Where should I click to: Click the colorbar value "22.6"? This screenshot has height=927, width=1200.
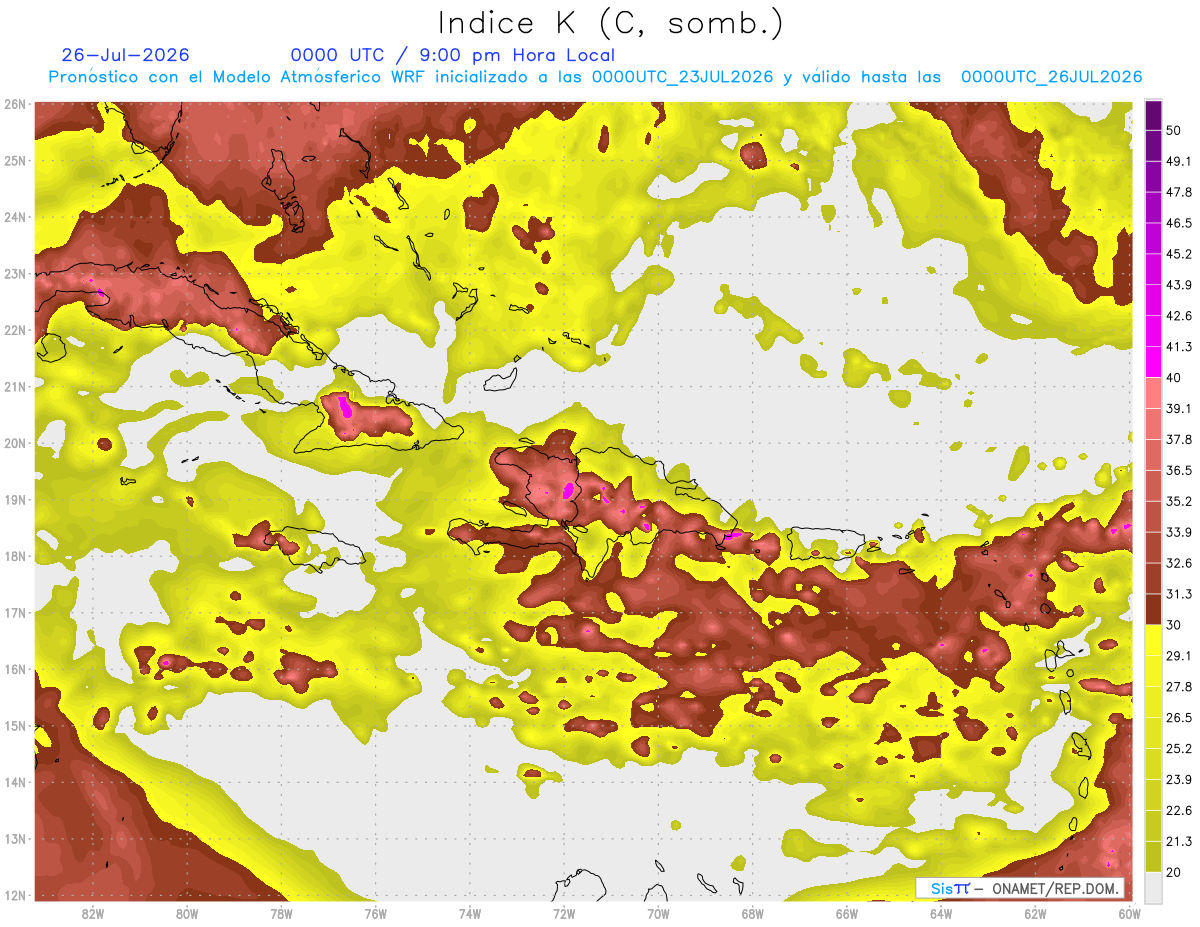click(x=1179, y=811)
